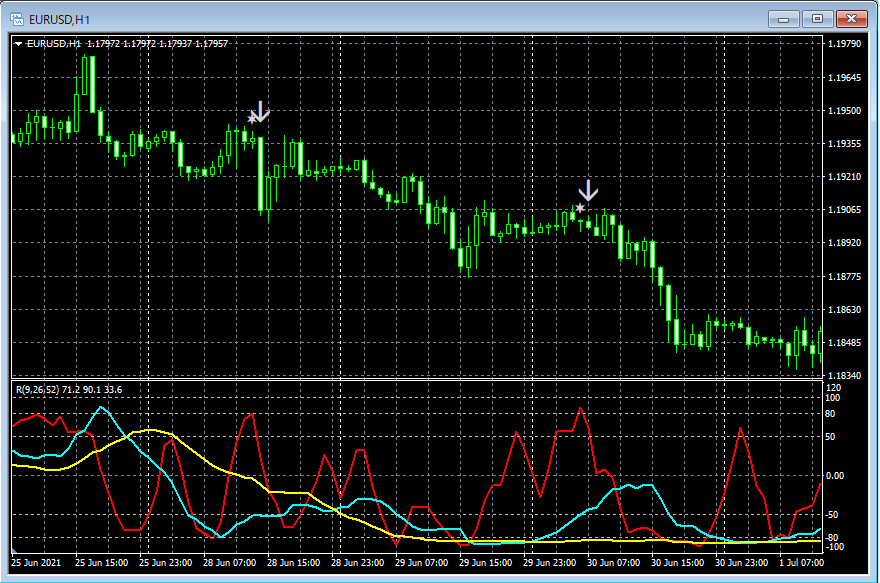
Task: Maximize the EURUSD,H1 chart window
Action: [817, 18]
